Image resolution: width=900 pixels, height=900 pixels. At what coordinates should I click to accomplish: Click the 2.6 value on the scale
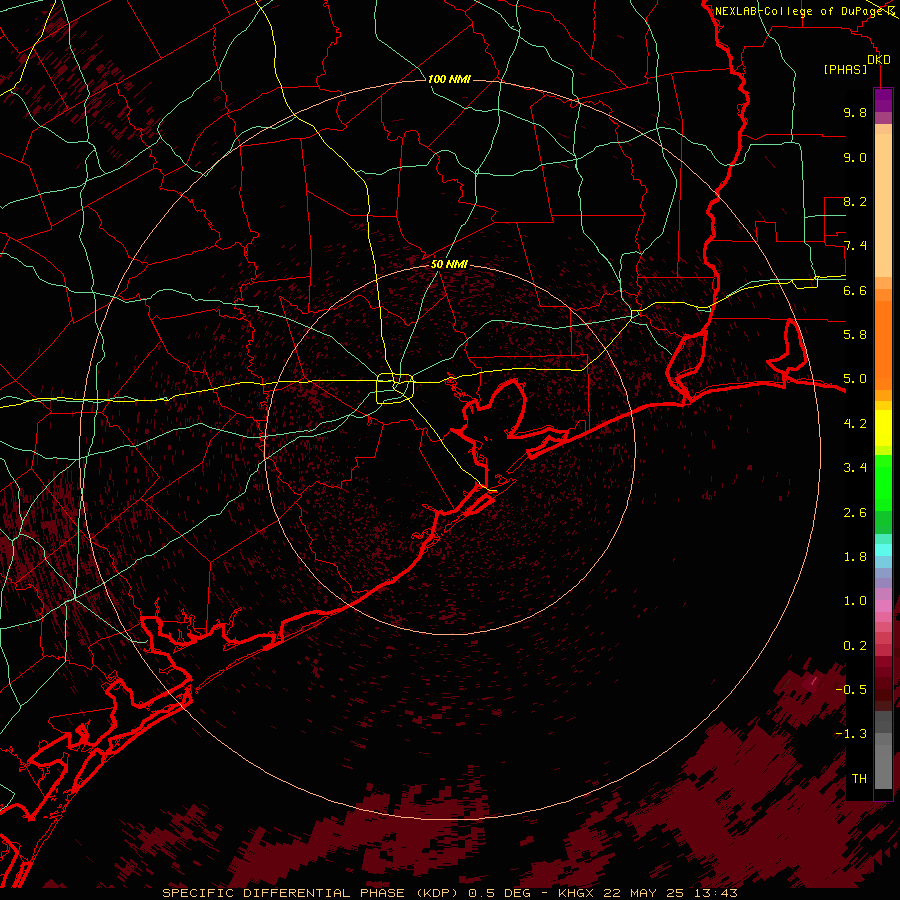[x=855, y=513]
